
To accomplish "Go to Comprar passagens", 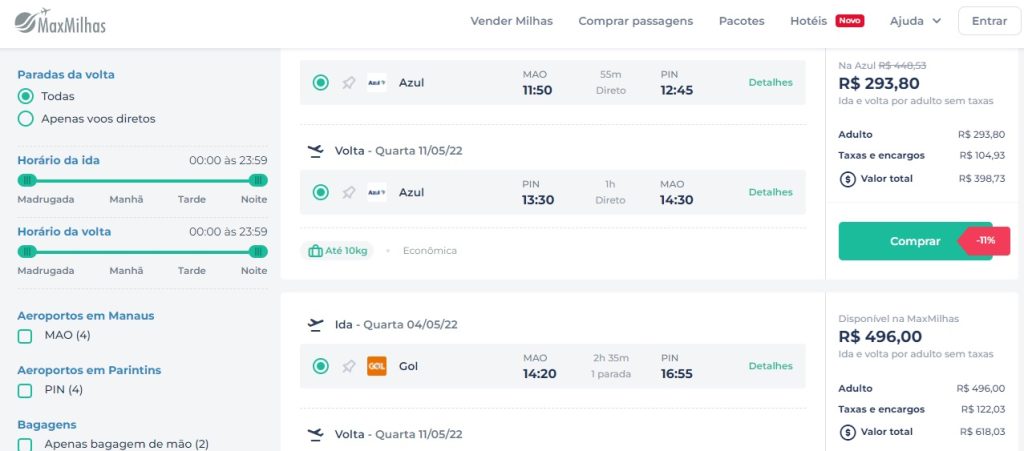I will tap(635, 21).
